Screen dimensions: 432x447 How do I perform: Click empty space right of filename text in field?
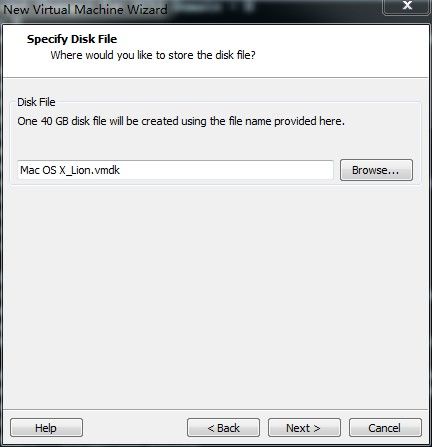coord(227,170)
